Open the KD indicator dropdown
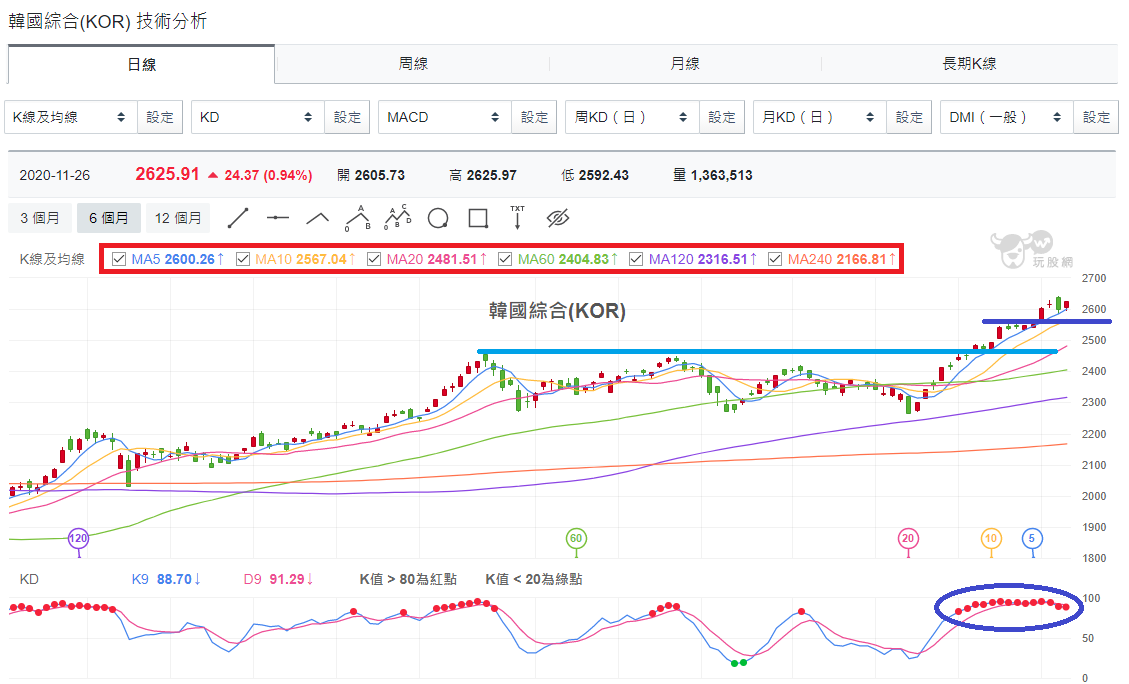Viewport: 1129px width, 684px height. click(x=258, y=117)
